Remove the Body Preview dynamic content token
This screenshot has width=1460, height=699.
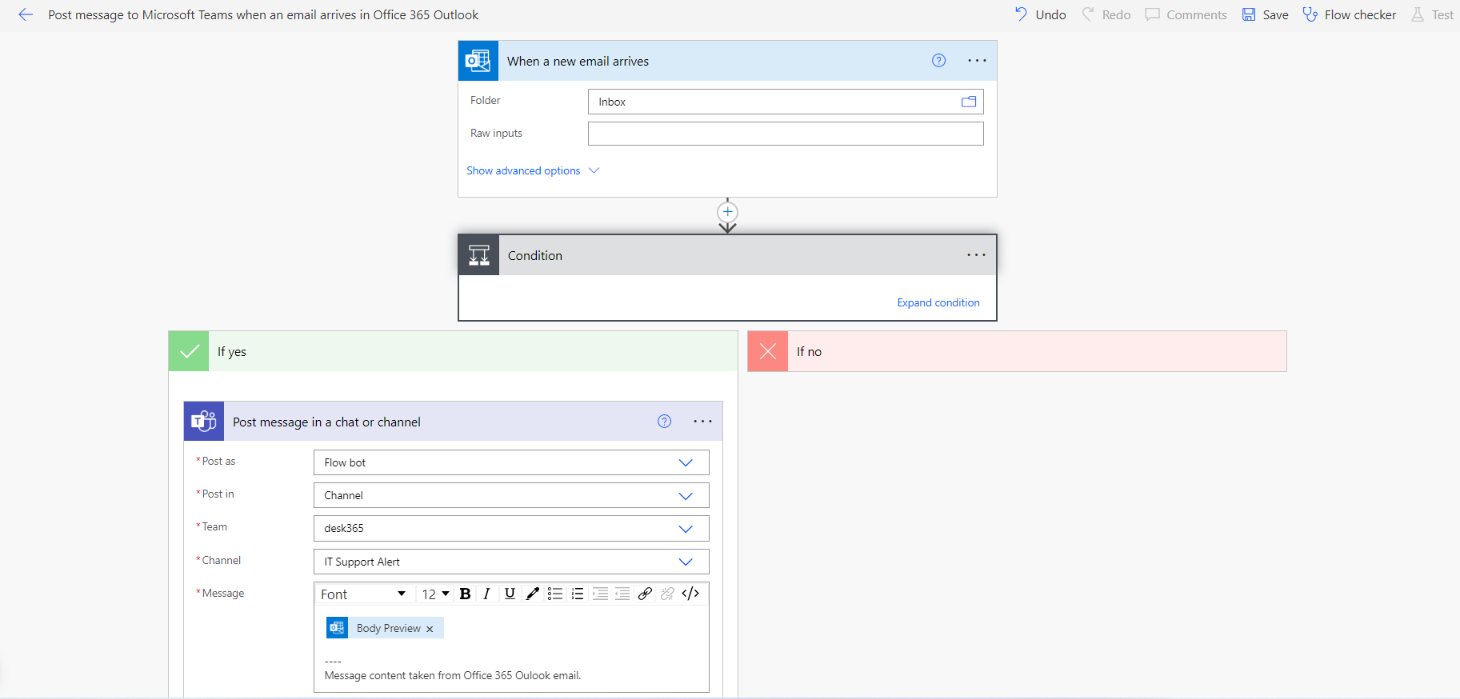430,627
